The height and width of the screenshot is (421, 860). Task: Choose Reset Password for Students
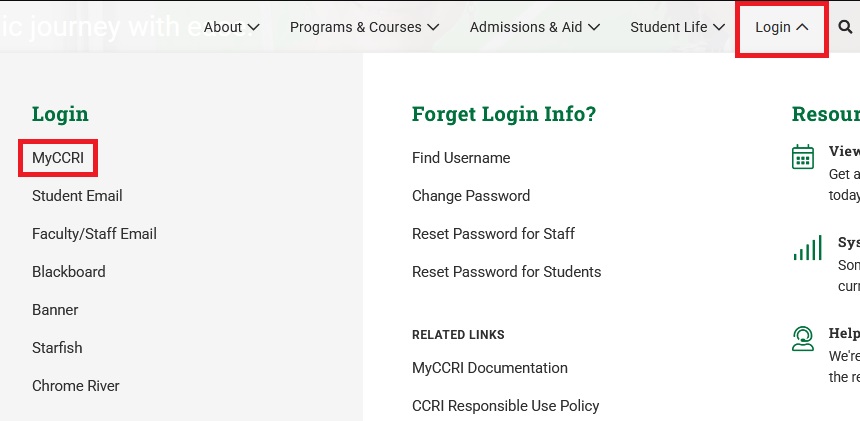click(506, 272)
